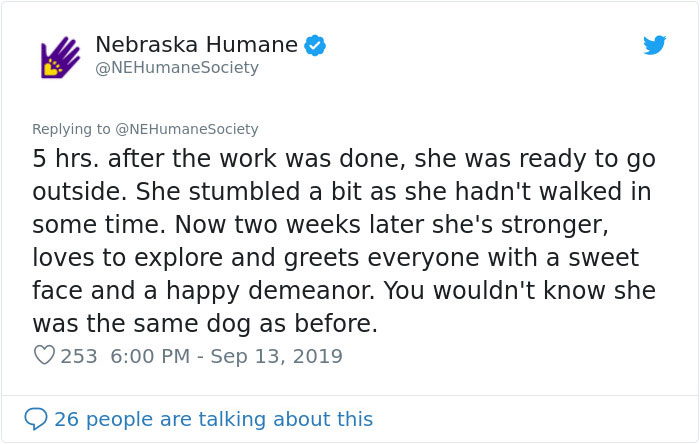Open the Nebraska Humane display name
The image size is (700, 444).
pyautogui.click(x=196, y=44)
